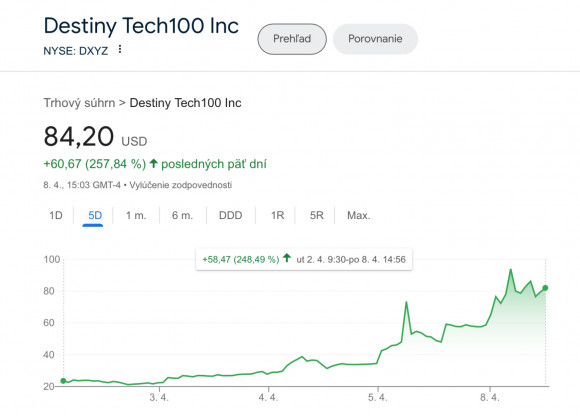Switch chart to the 1 m. range
580x416 pixels.
tap(136, 215)
